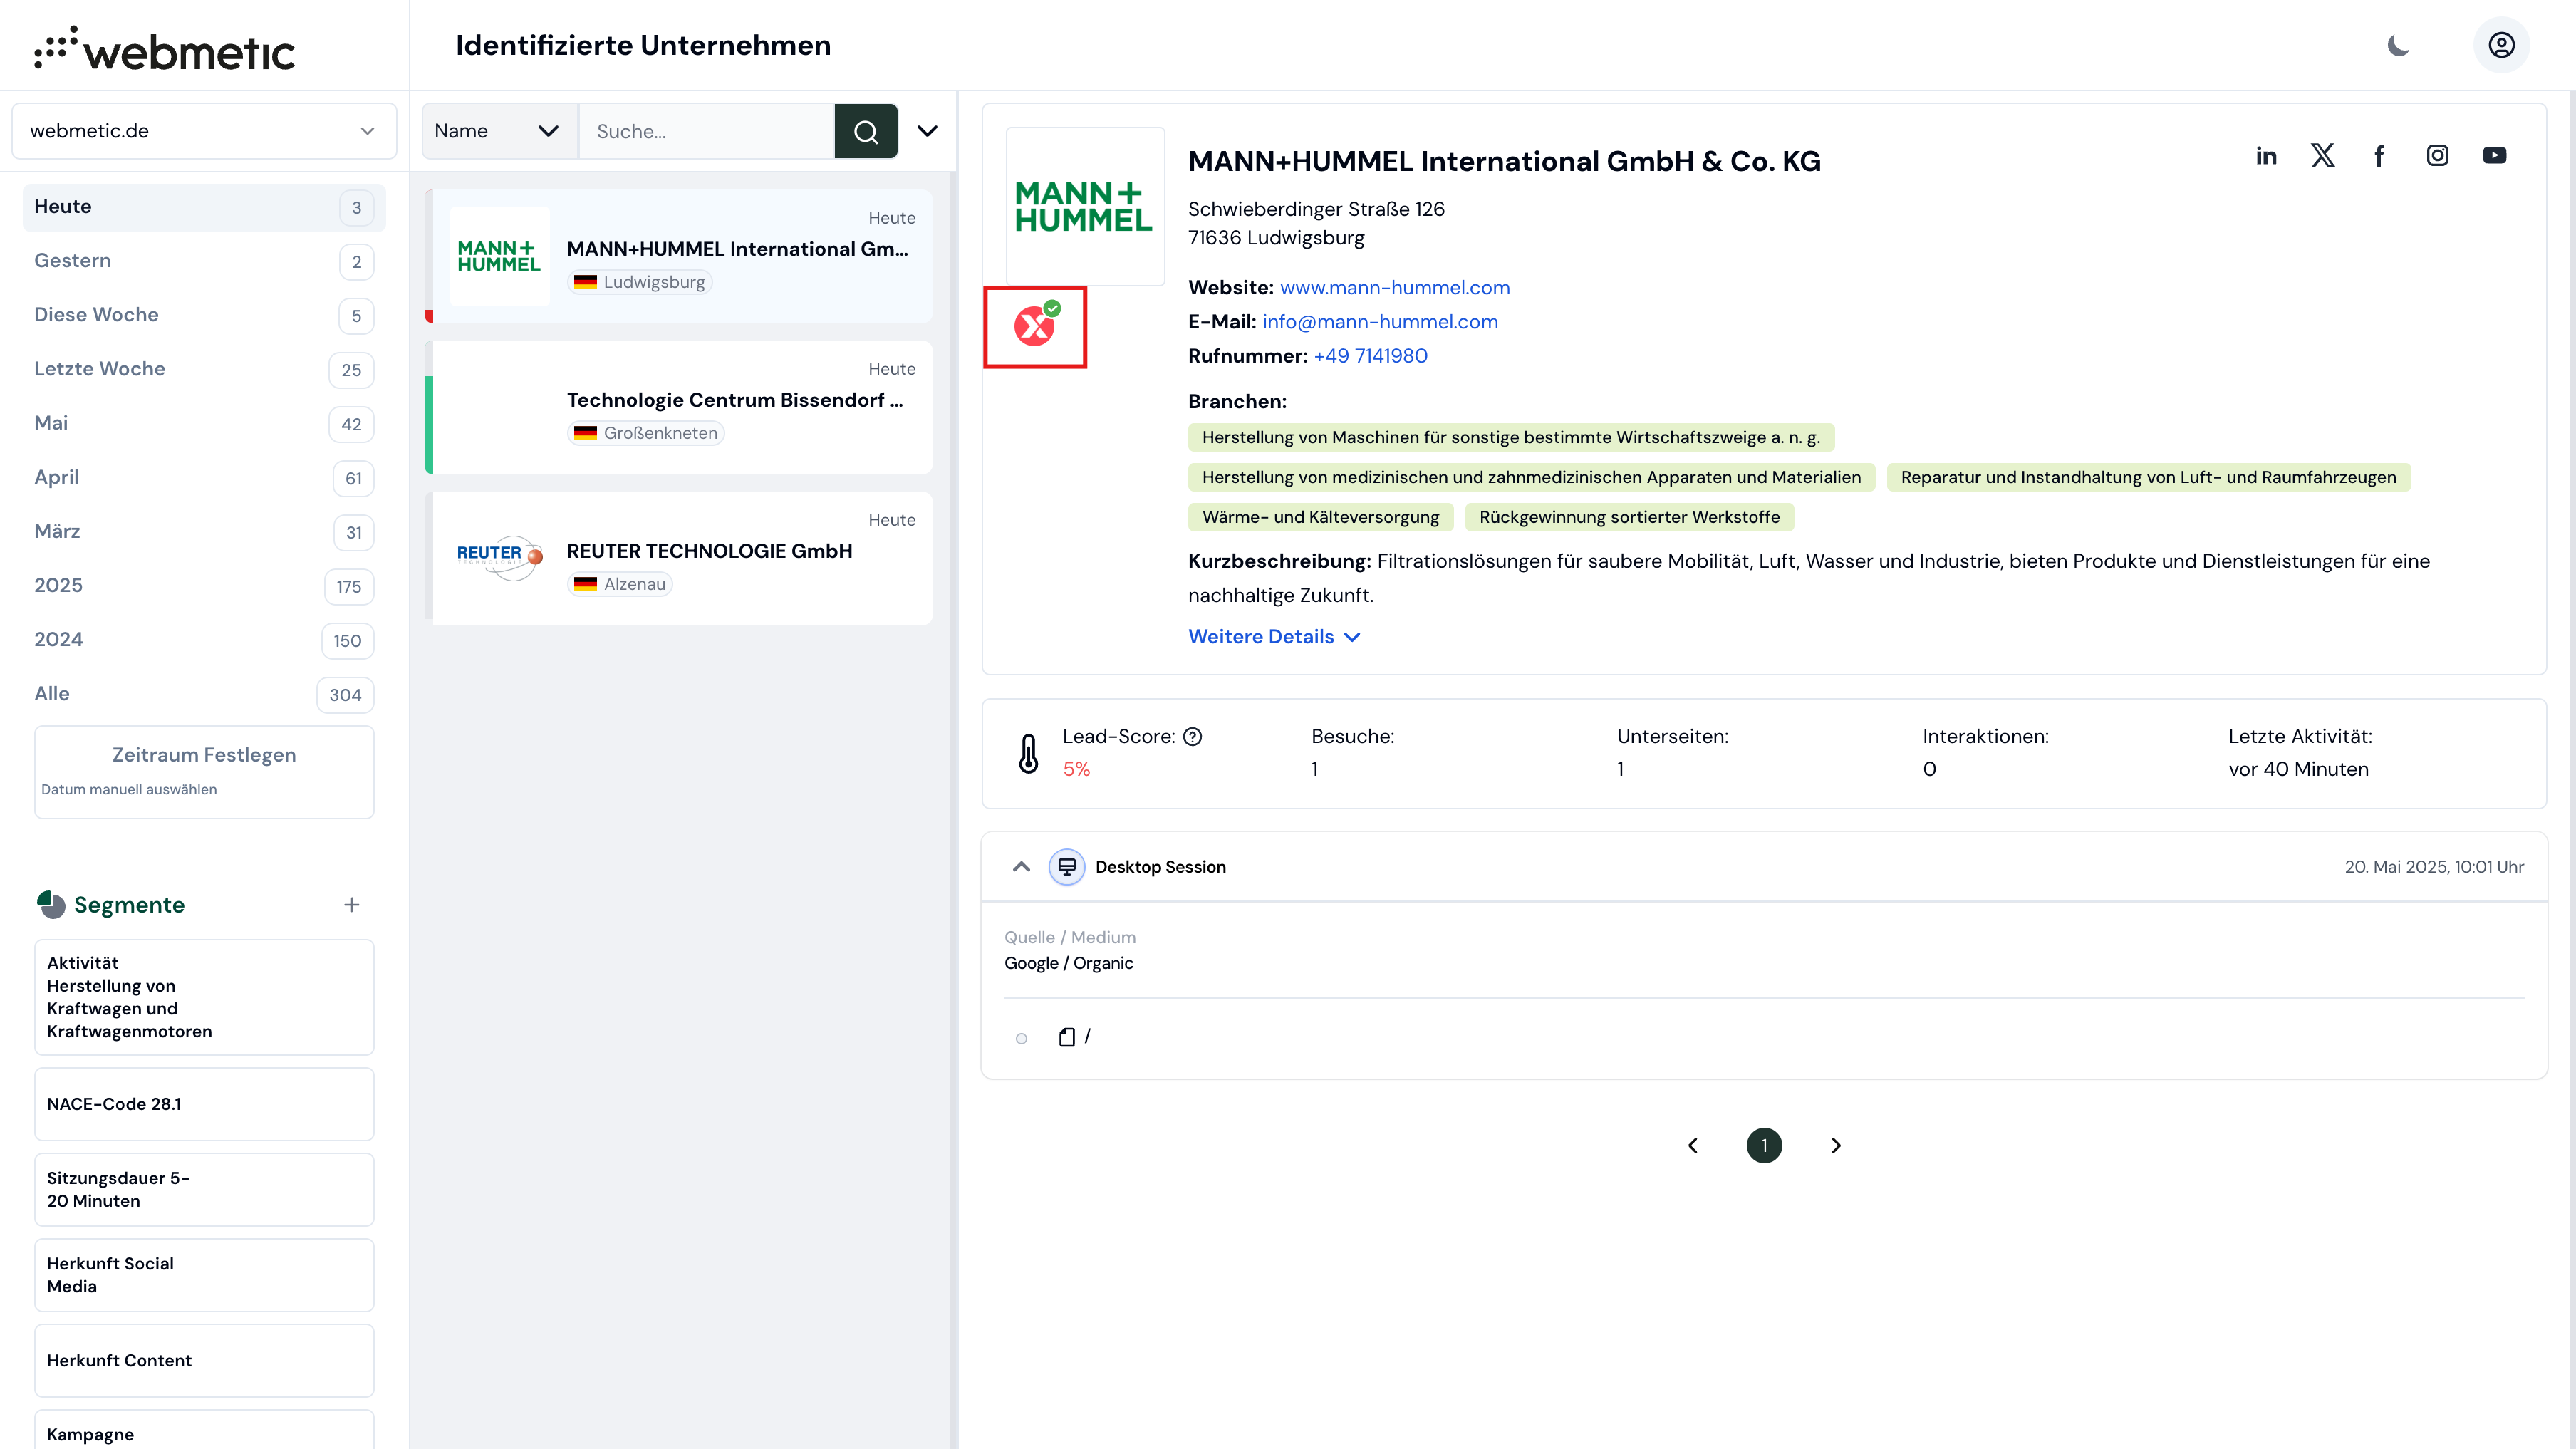Click the Lead-Score help question mark
The height and width of the screenshot is (1449, 2576).
1192,737
